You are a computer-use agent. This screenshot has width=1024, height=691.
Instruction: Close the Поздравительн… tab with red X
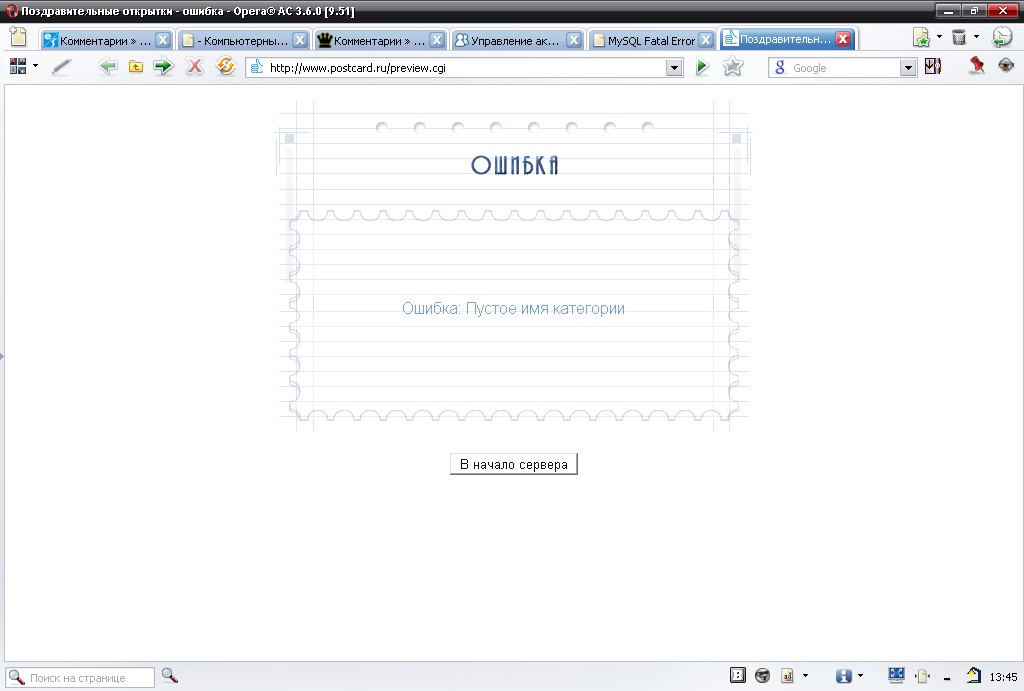tap(843, 39)
